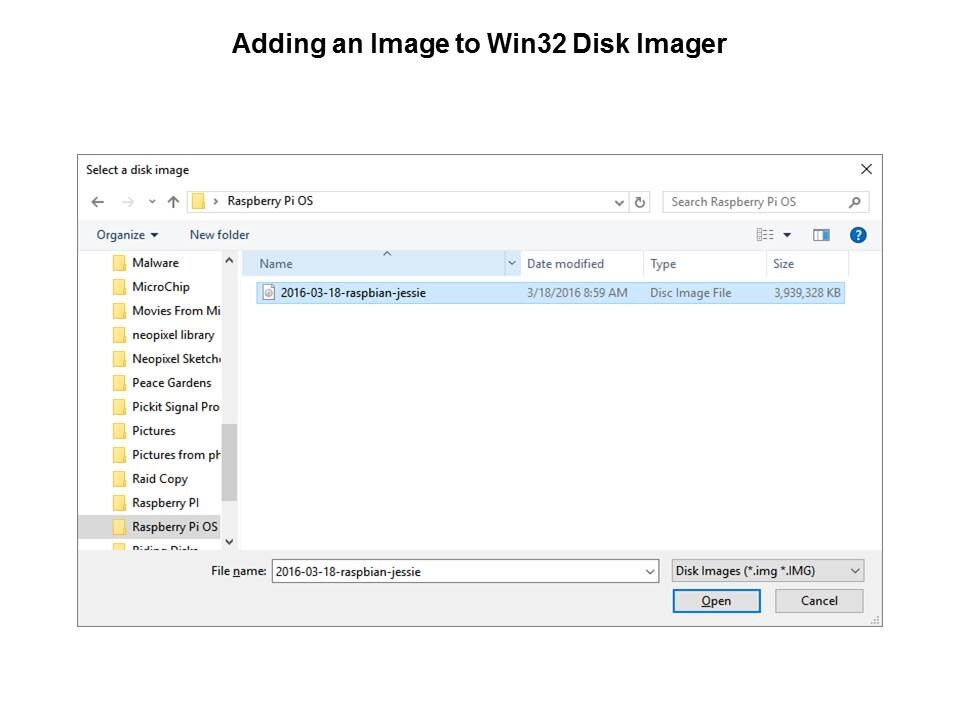The height and width of the screenshot is (720, 960).
Task: Select the Pictures folder in tree
Action: tap(153, 431)
